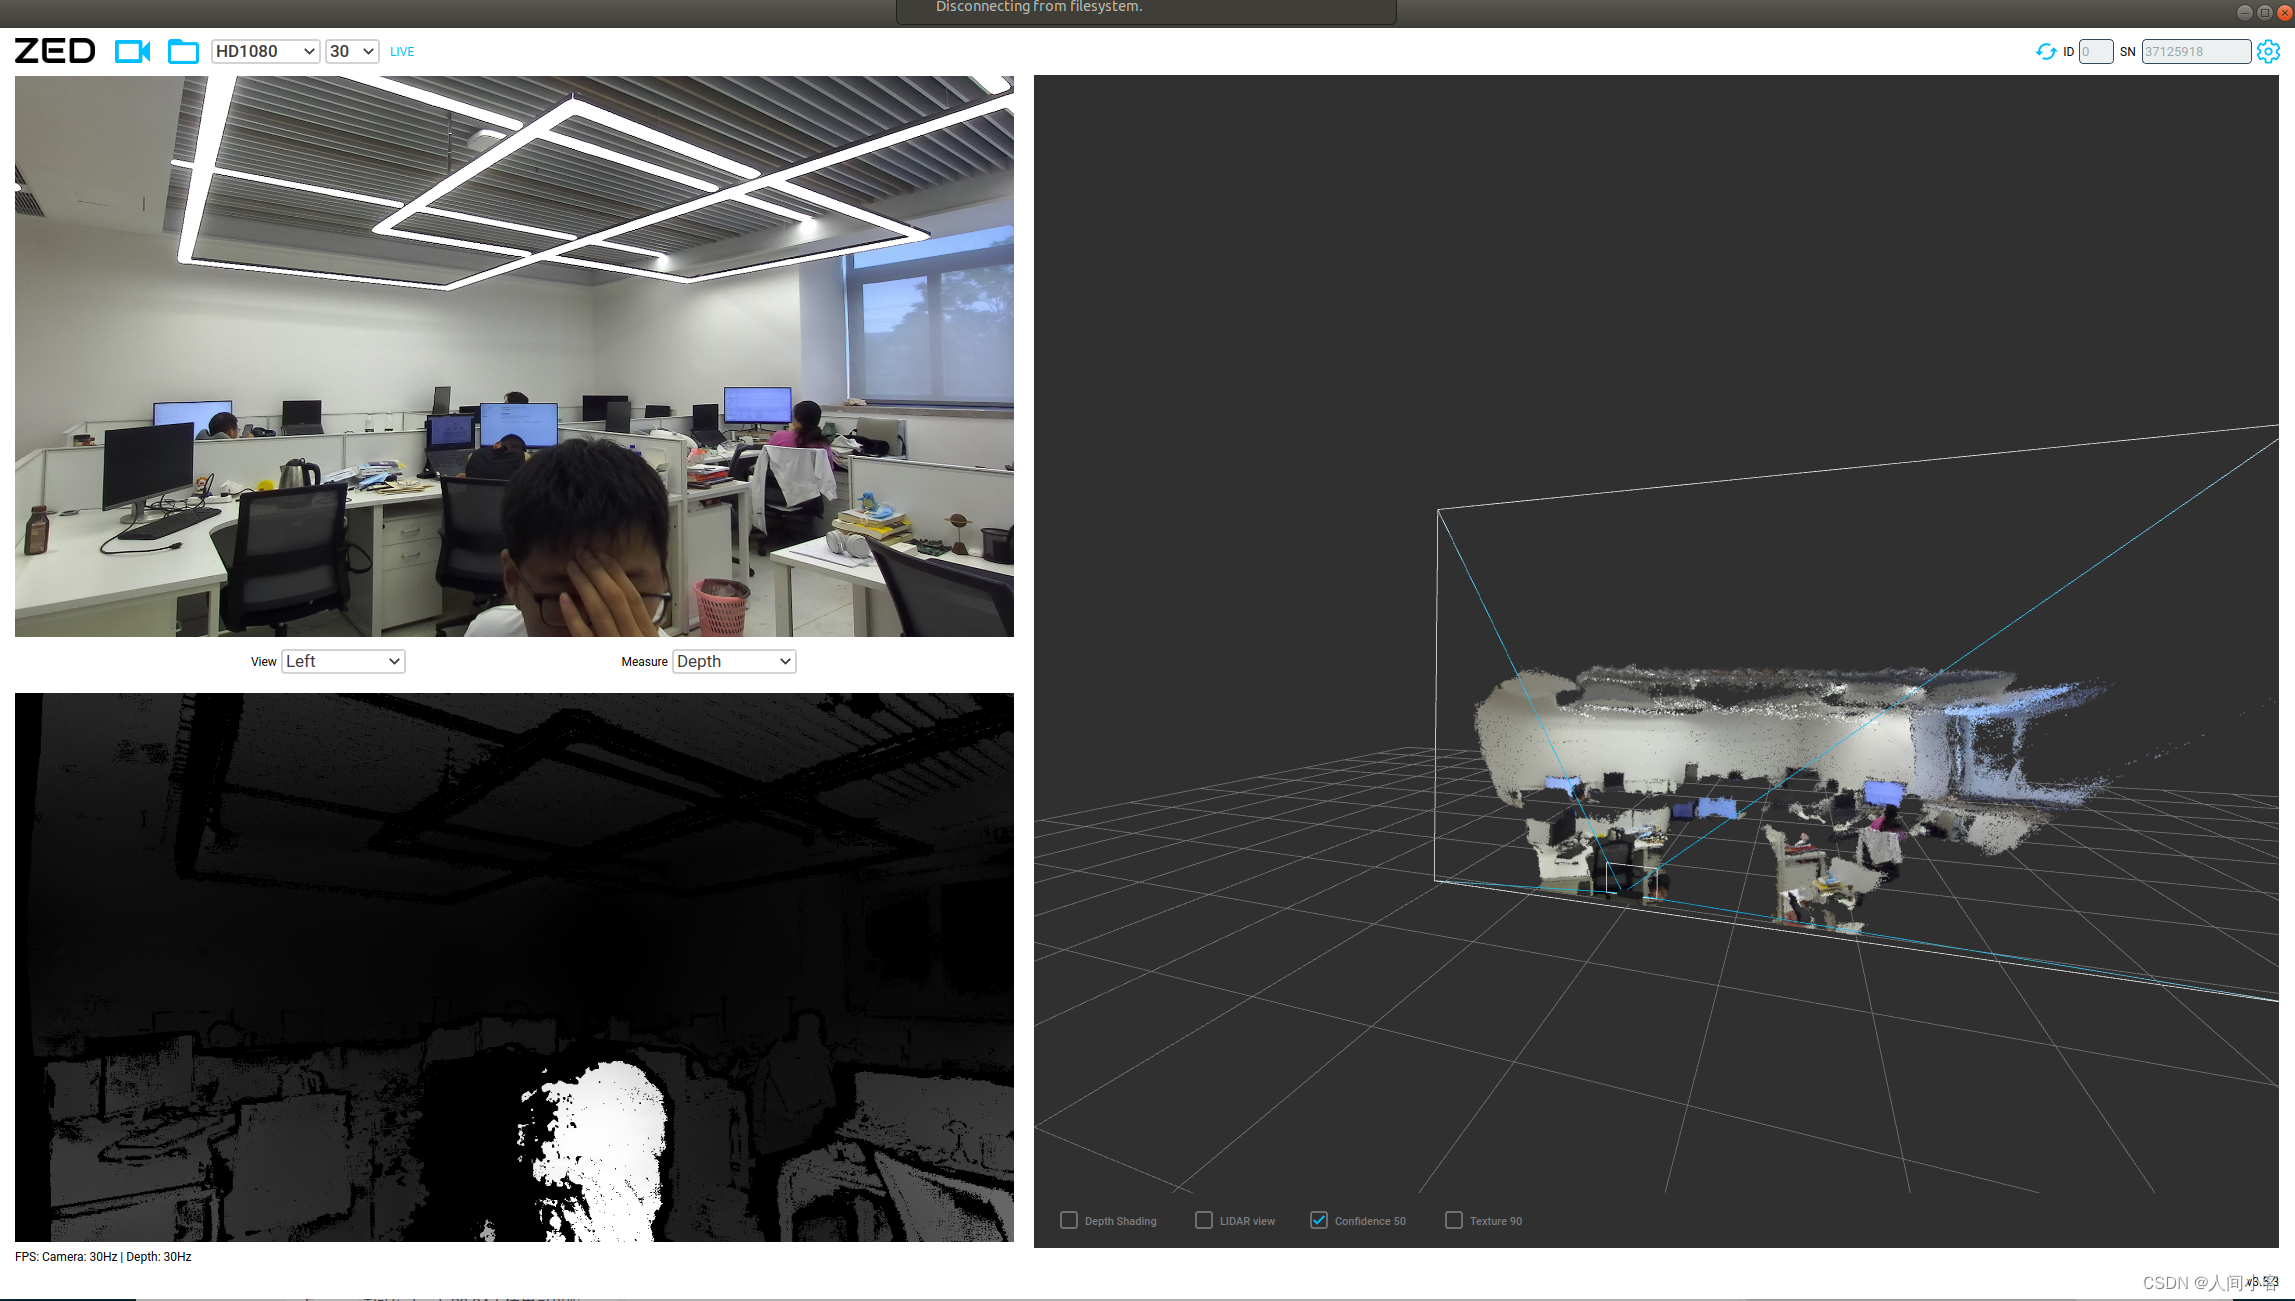Open the View Left dropdown
This screenshot has width=2295, height=1301.
click(x=343, y=661)
